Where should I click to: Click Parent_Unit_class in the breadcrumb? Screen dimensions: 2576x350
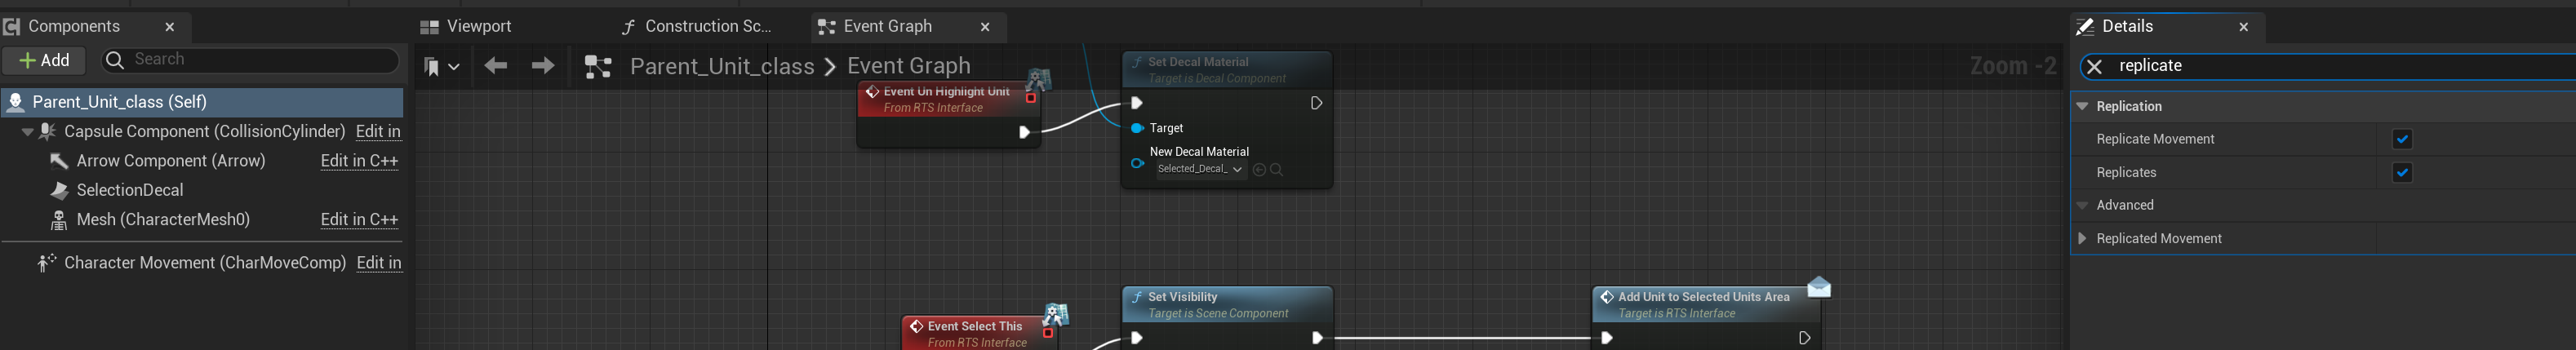pos(722,67)
